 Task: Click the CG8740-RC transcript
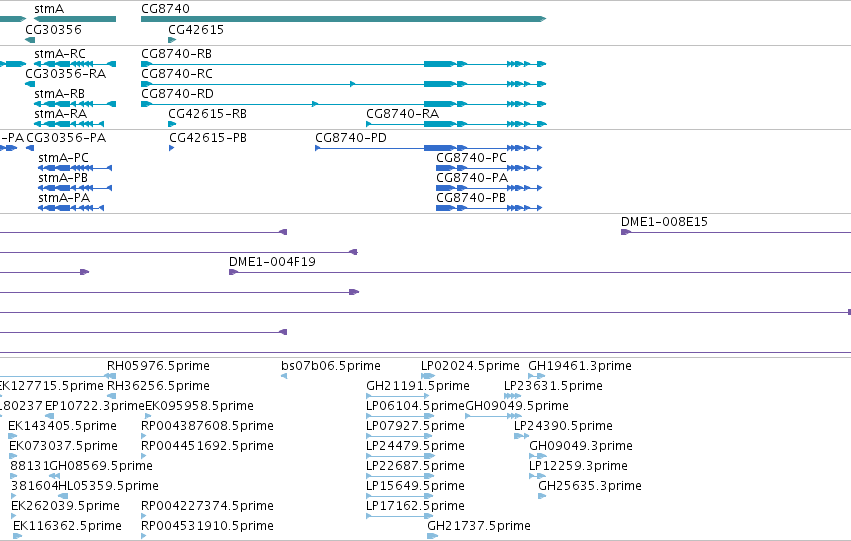[343, 84]
